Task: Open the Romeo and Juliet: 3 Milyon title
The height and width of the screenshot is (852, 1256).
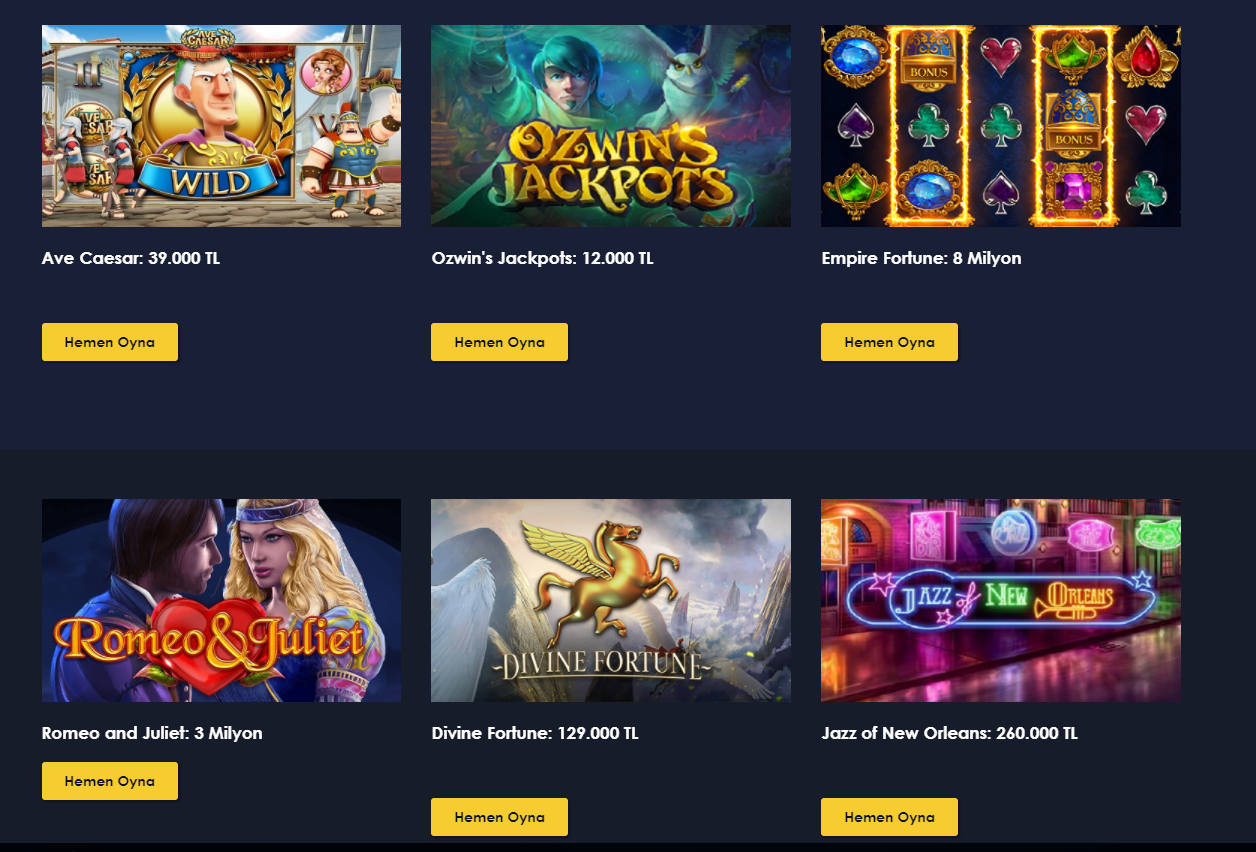Action: tap(152, 733)
